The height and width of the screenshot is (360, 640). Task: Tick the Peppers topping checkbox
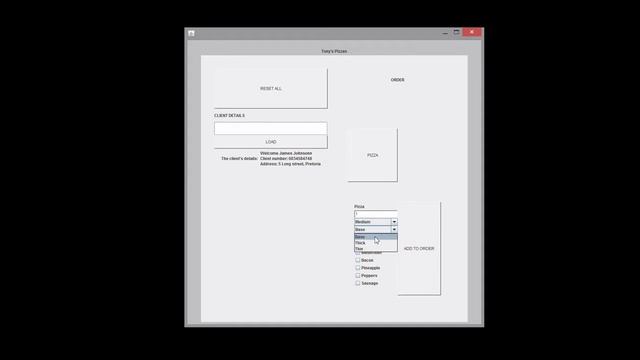click(x=358, y=276)
